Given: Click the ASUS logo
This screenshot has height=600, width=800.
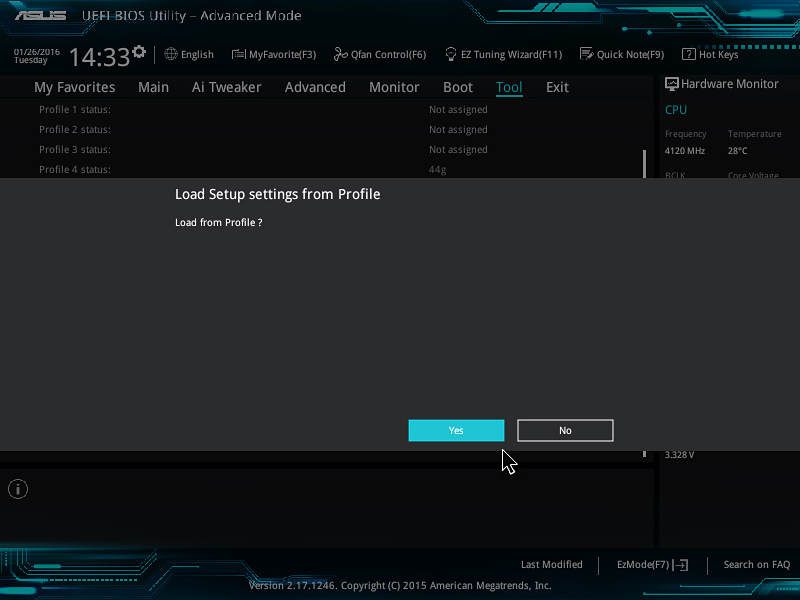Looking at the screenshot, I should [x=40, y=15].
